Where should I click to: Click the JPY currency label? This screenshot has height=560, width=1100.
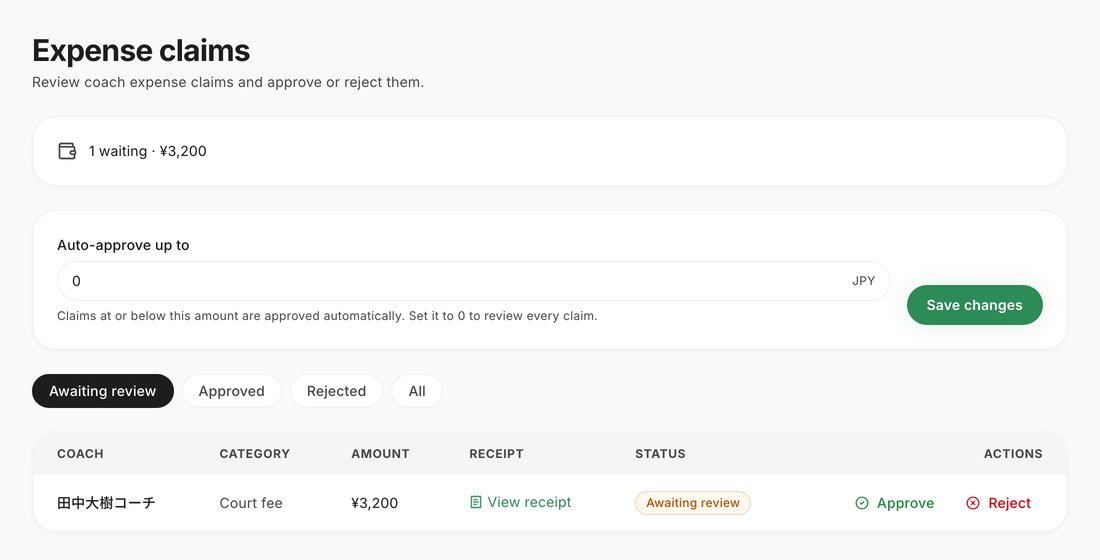coord(864,281)
